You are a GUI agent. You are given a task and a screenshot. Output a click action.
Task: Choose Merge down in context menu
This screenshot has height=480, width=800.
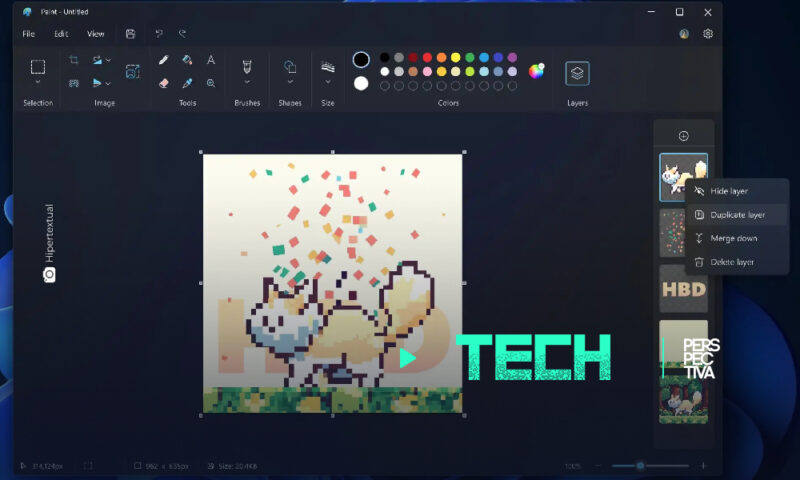point(737,238)
